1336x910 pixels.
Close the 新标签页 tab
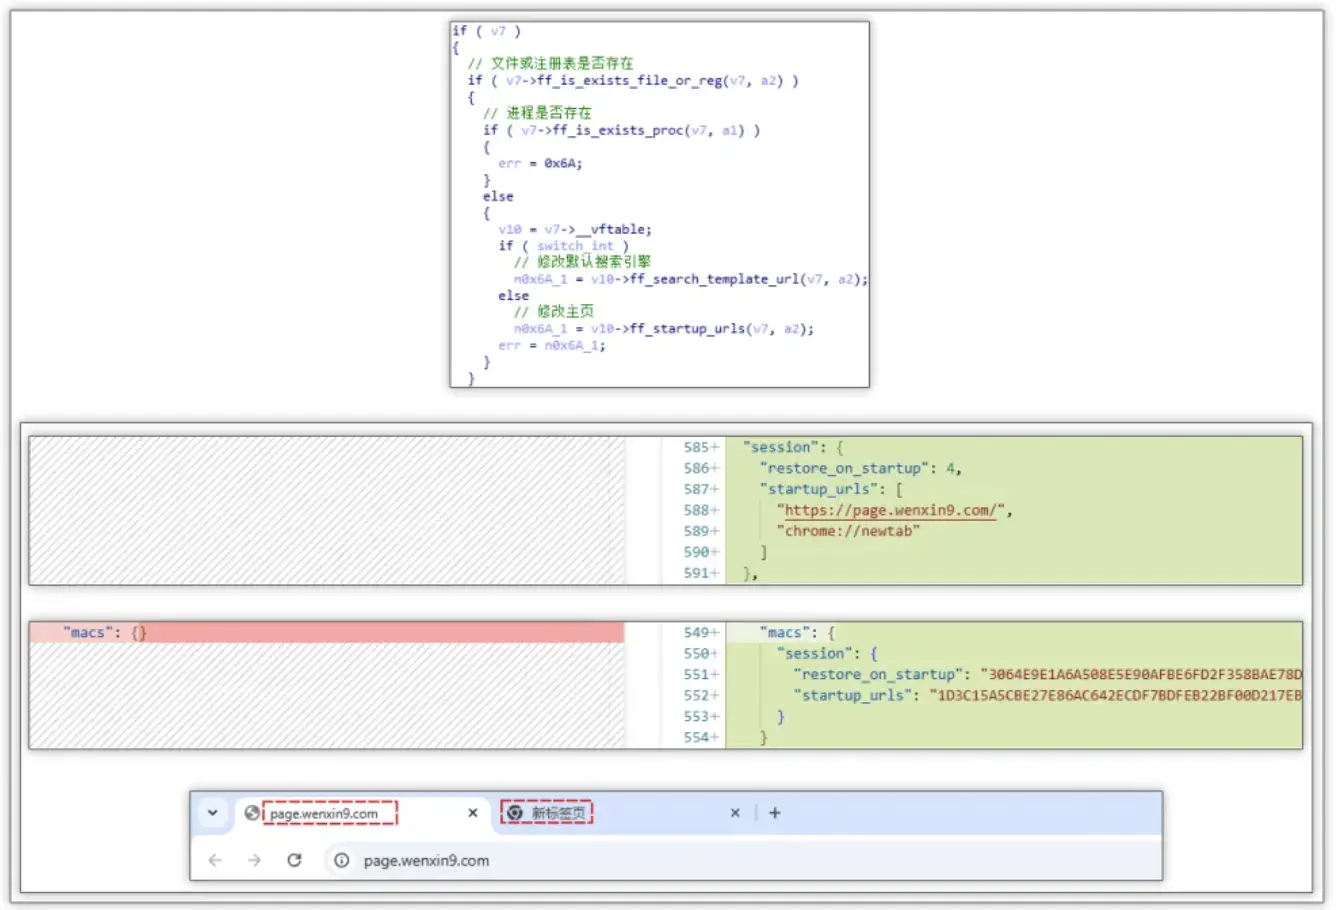pyautogui.click(x=735, y=813)
